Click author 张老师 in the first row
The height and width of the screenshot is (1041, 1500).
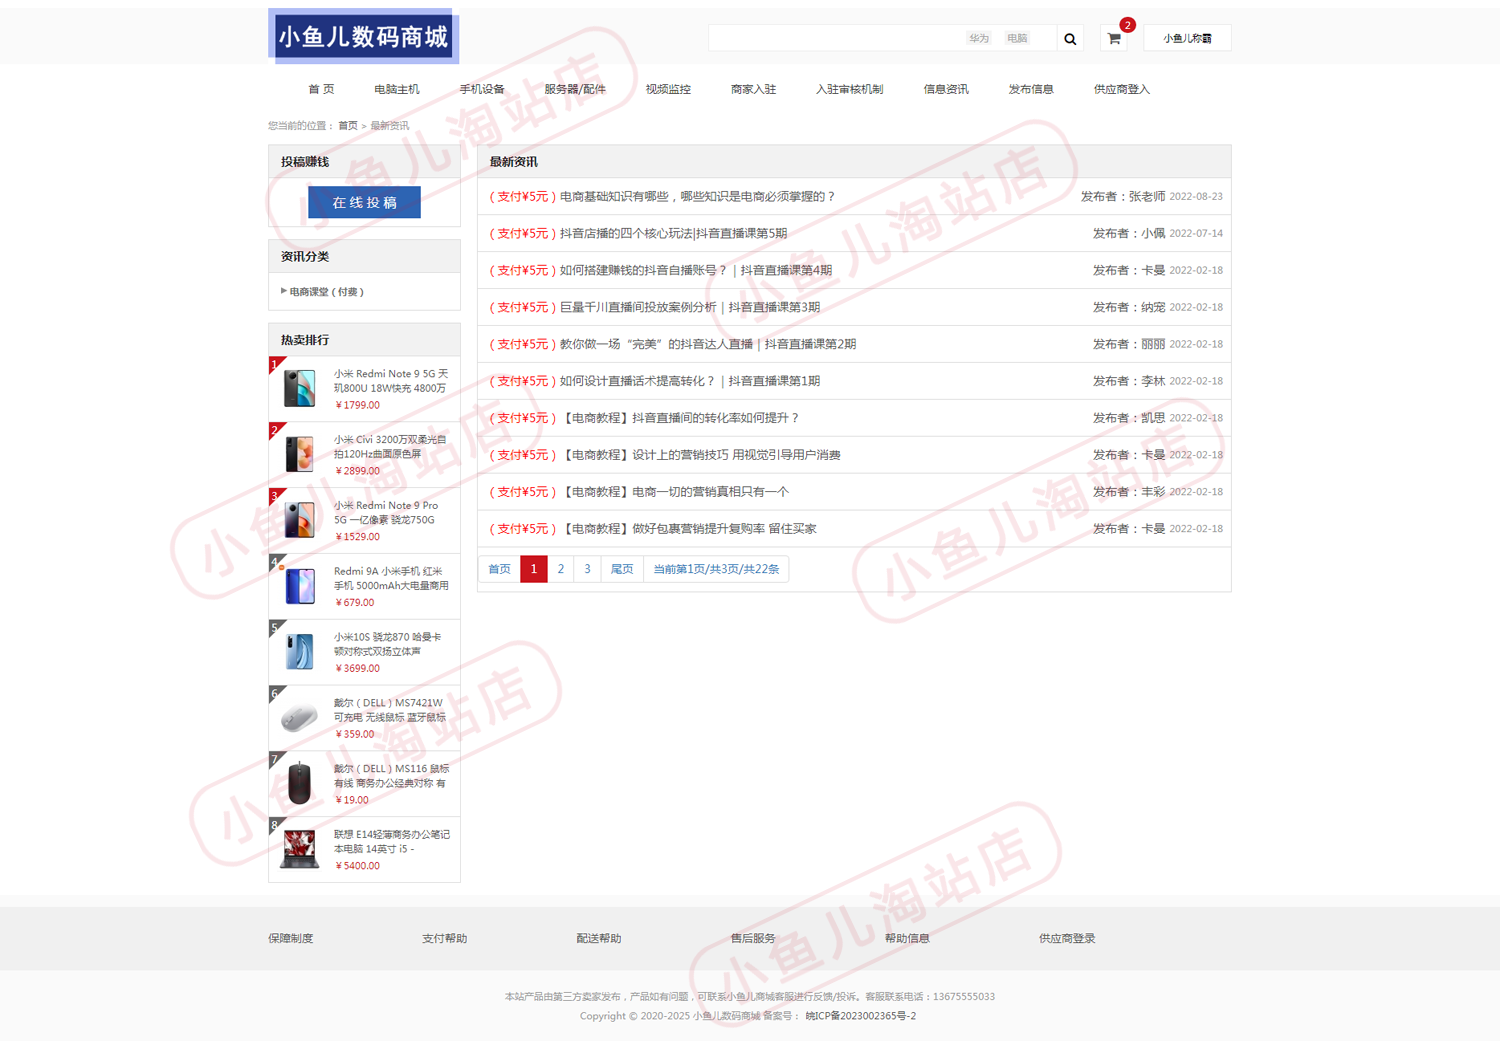point(1147,197)
